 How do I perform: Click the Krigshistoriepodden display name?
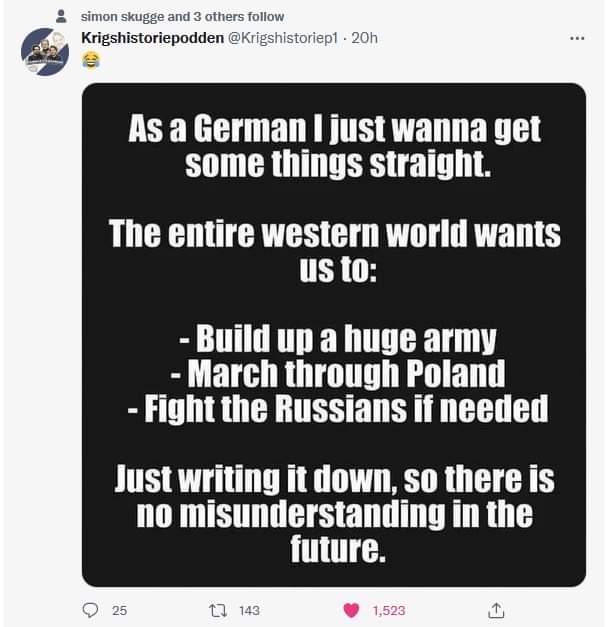(152, 38)
